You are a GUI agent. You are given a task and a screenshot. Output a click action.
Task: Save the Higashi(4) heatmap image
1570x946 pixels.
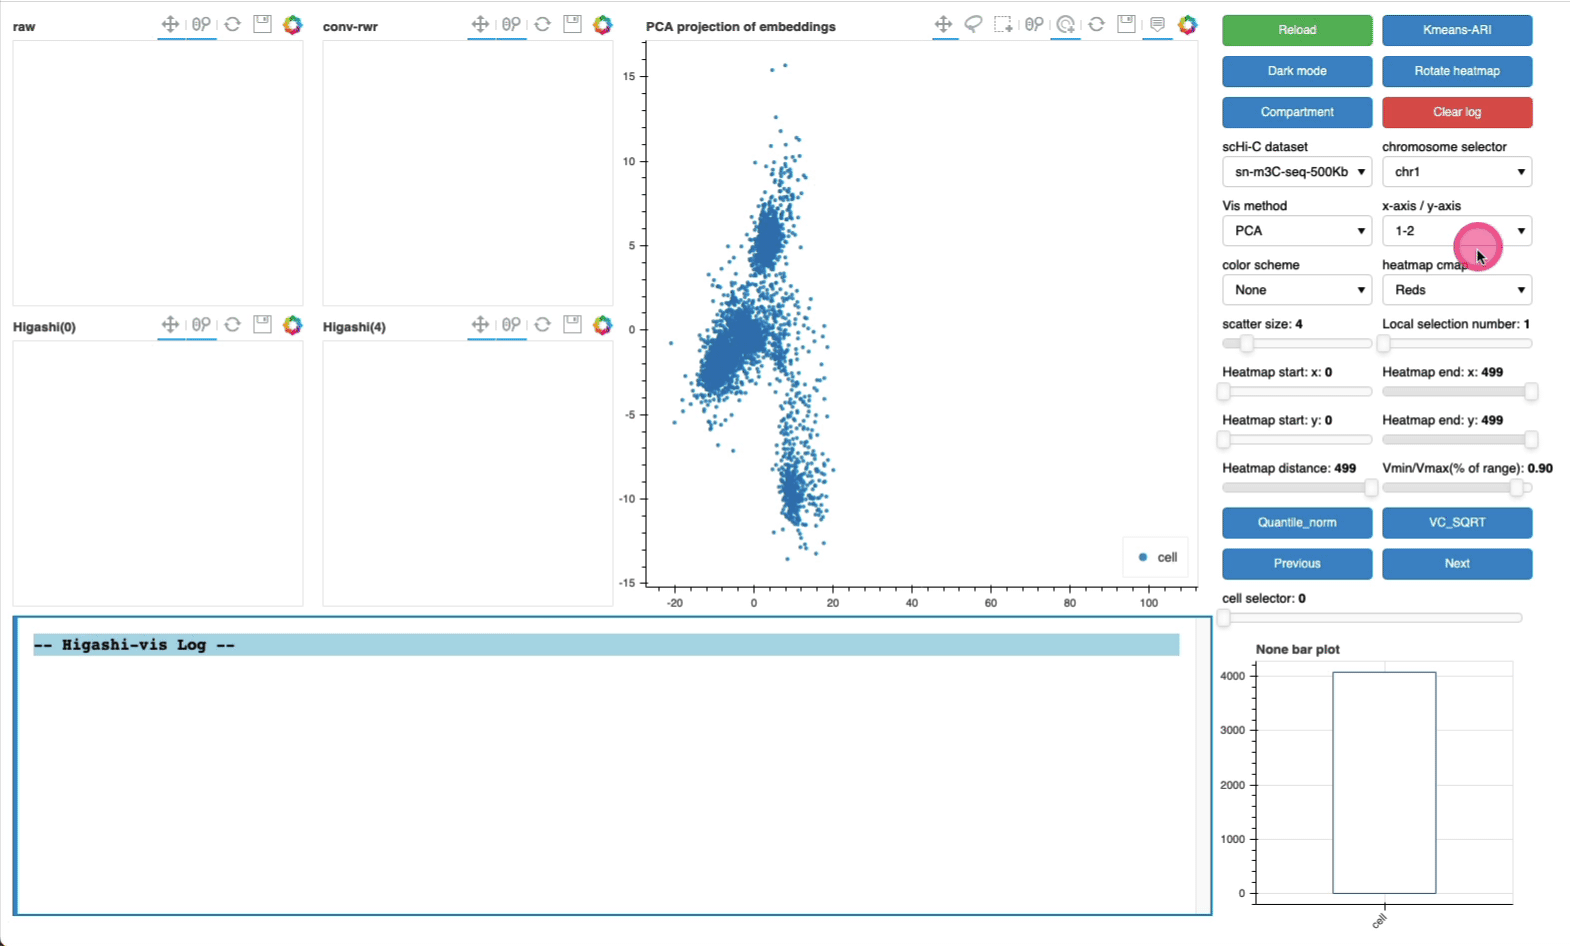tap(573, 324)
